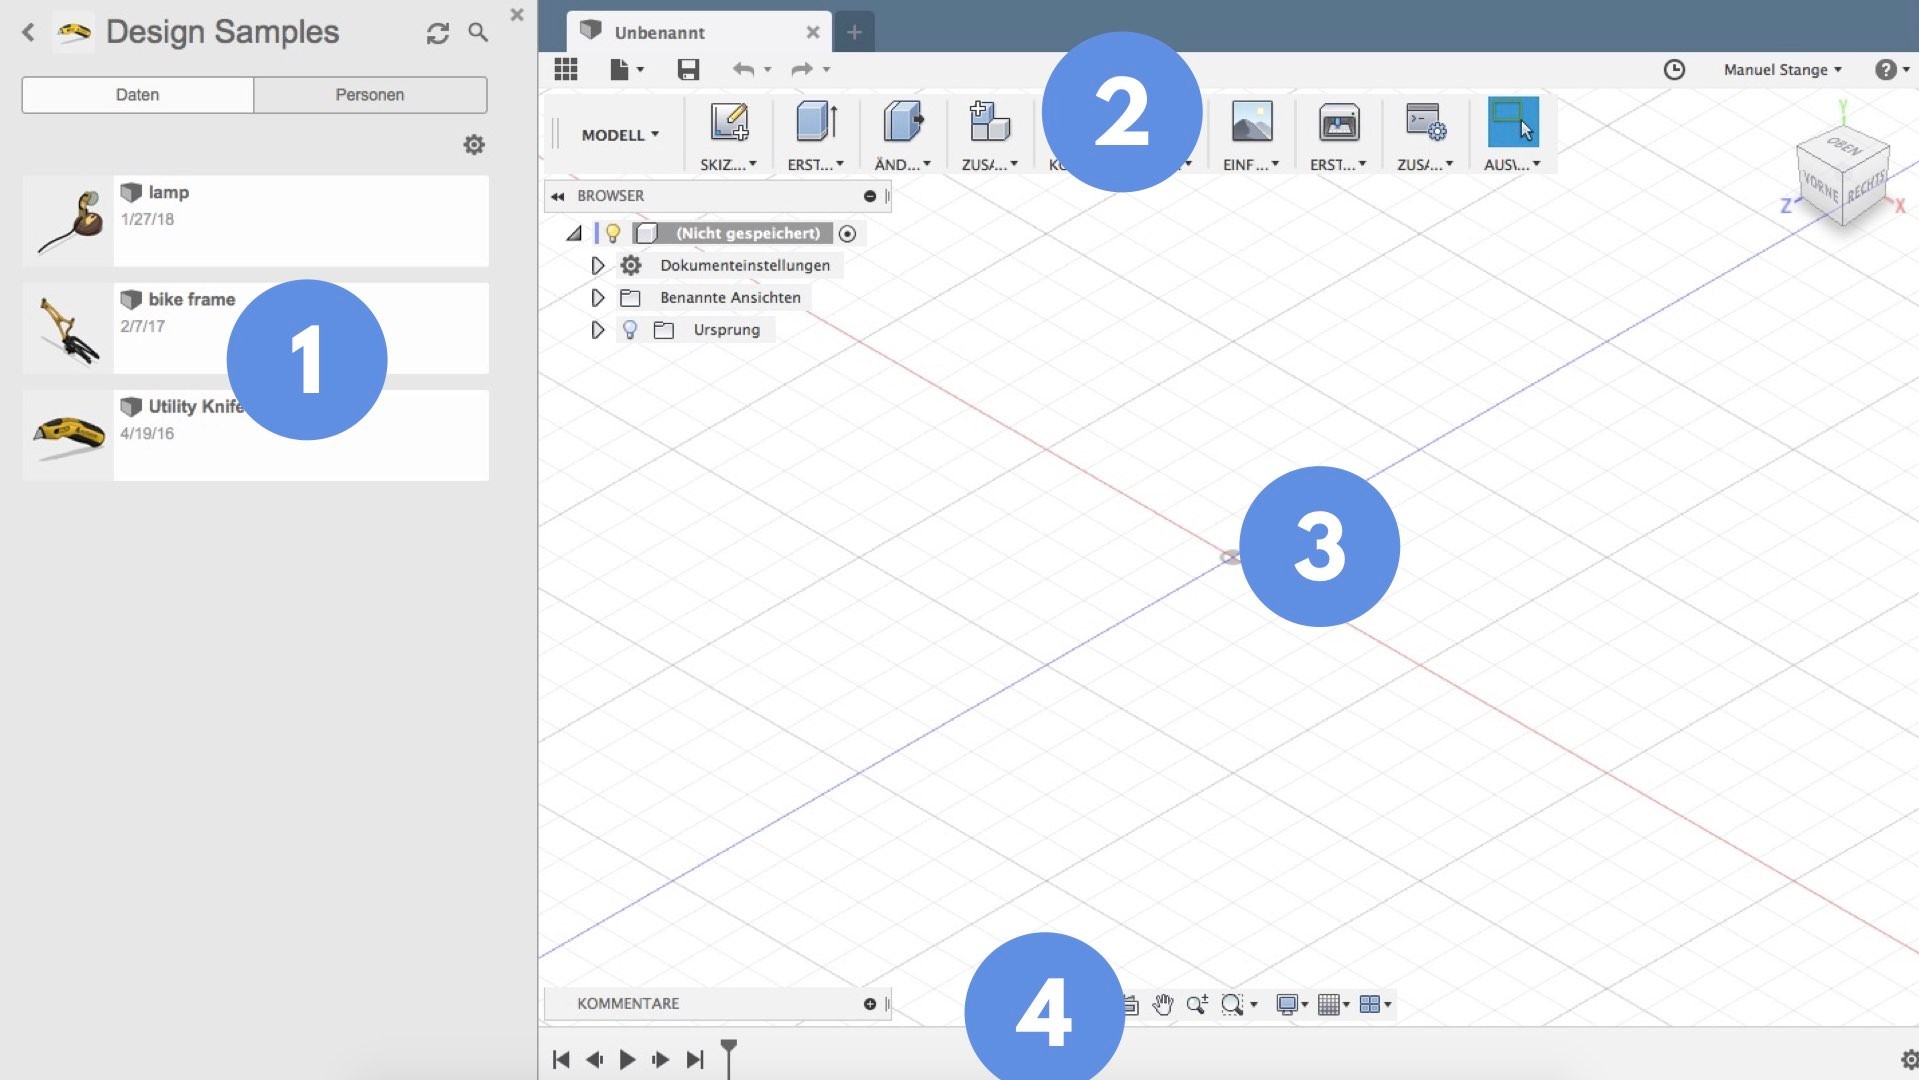Screen dimensions: 1919x1080
Task: Go back from Design Samples folder
Action: pos(28,33)
